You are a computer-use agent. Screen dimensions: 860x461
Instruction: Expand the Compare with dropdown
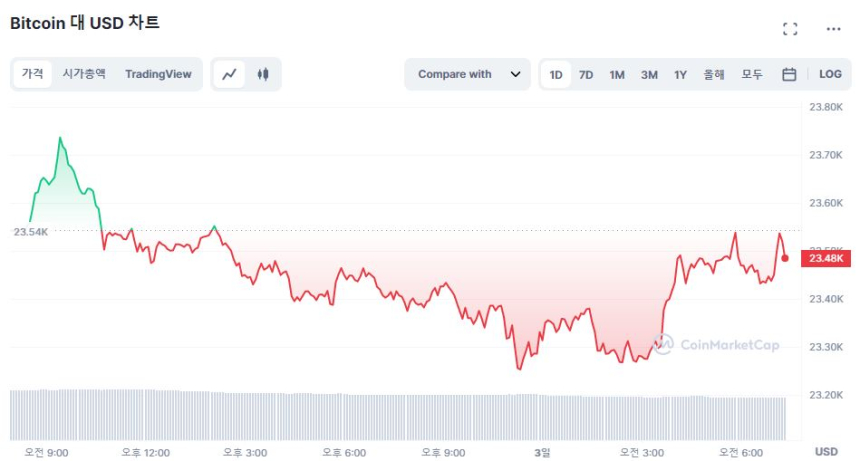(467, 74)
